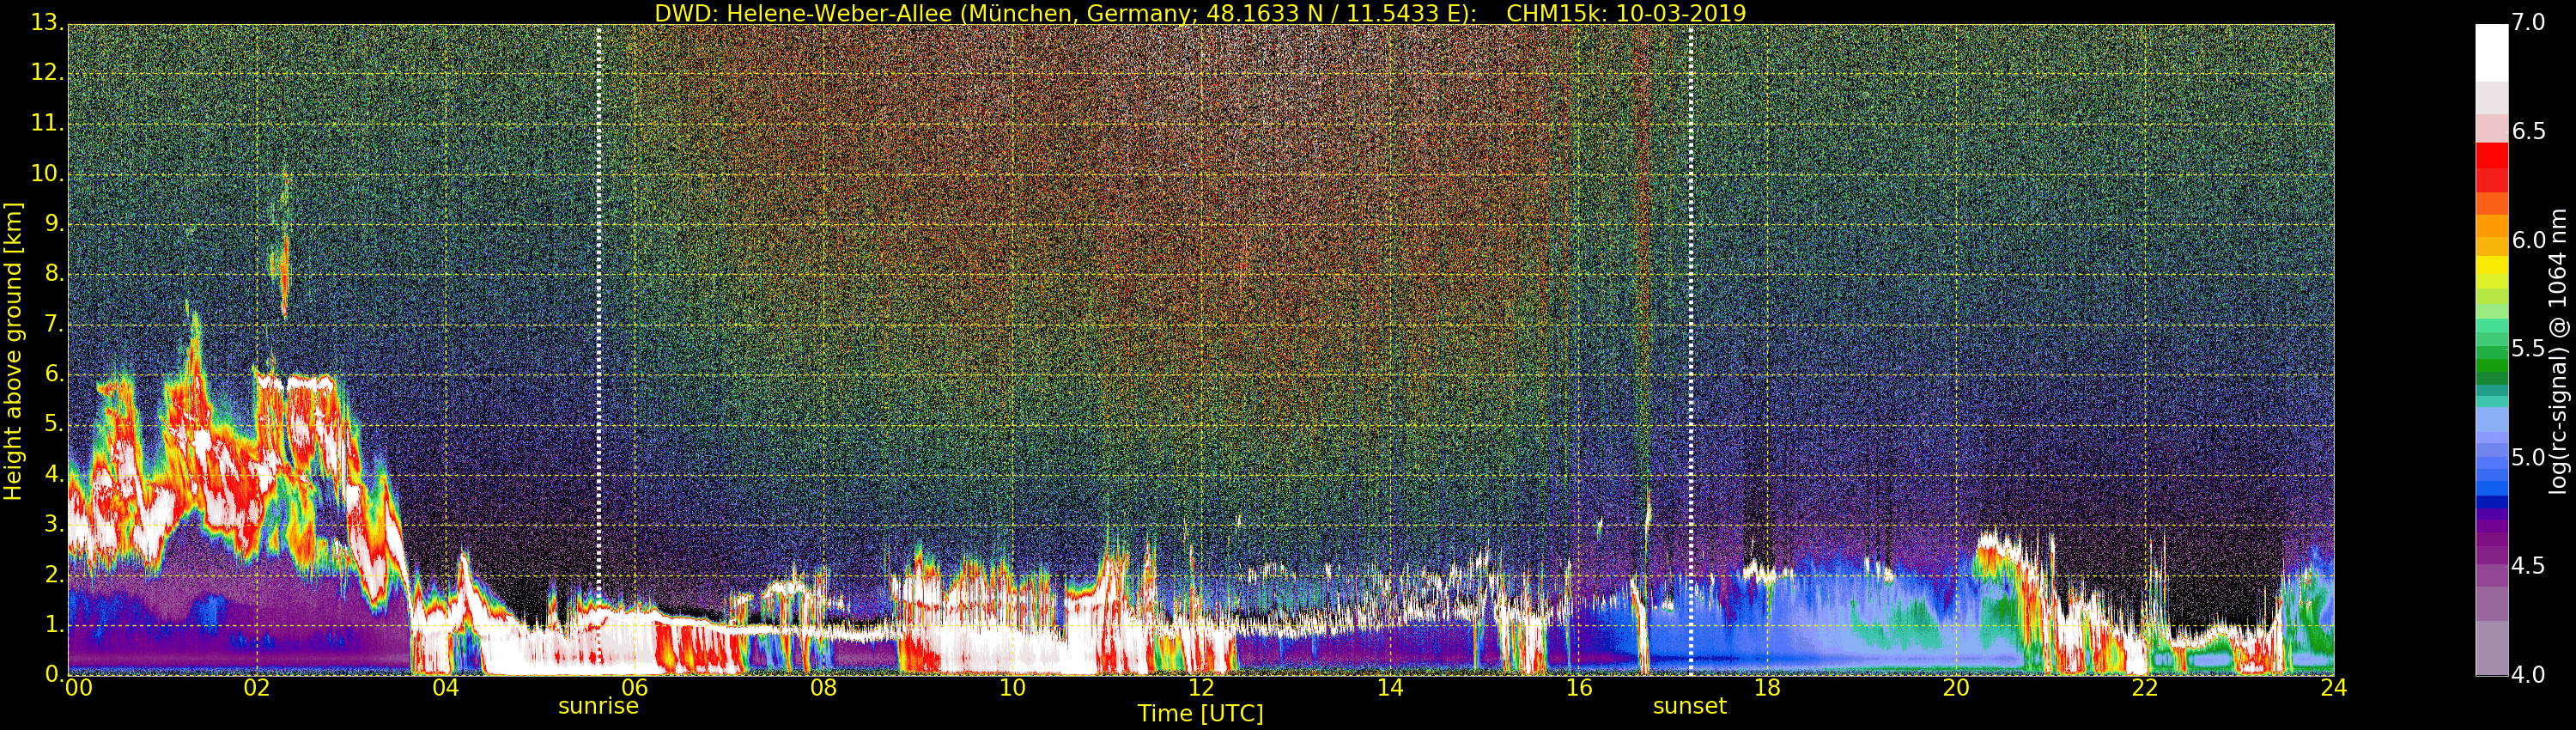Click the "sunrise" label below the time axis

[598, 706]
